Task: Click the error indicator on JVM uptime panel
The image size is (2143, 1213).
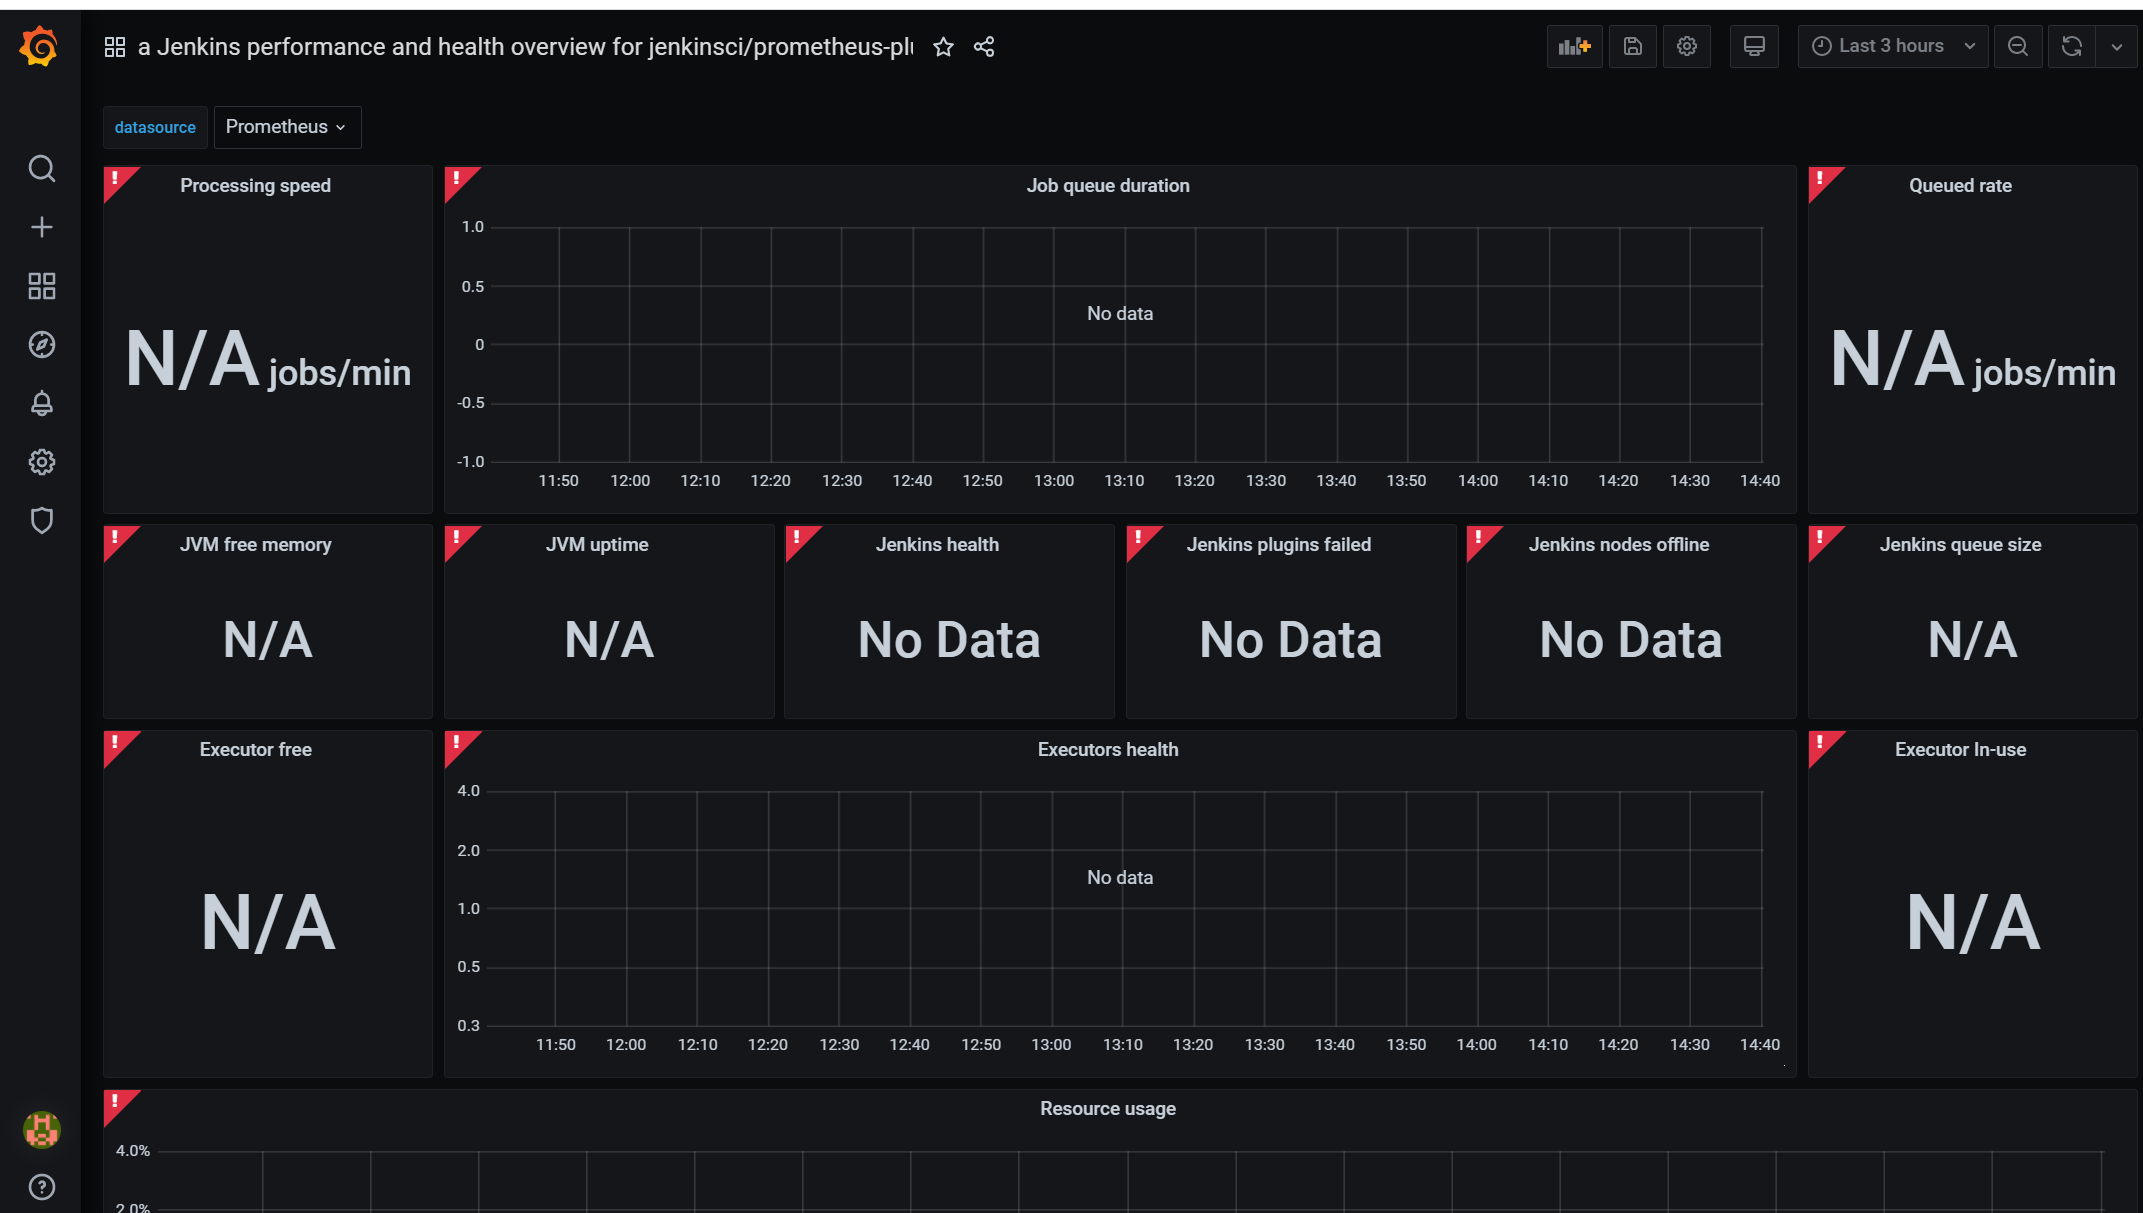Action: 457,538
